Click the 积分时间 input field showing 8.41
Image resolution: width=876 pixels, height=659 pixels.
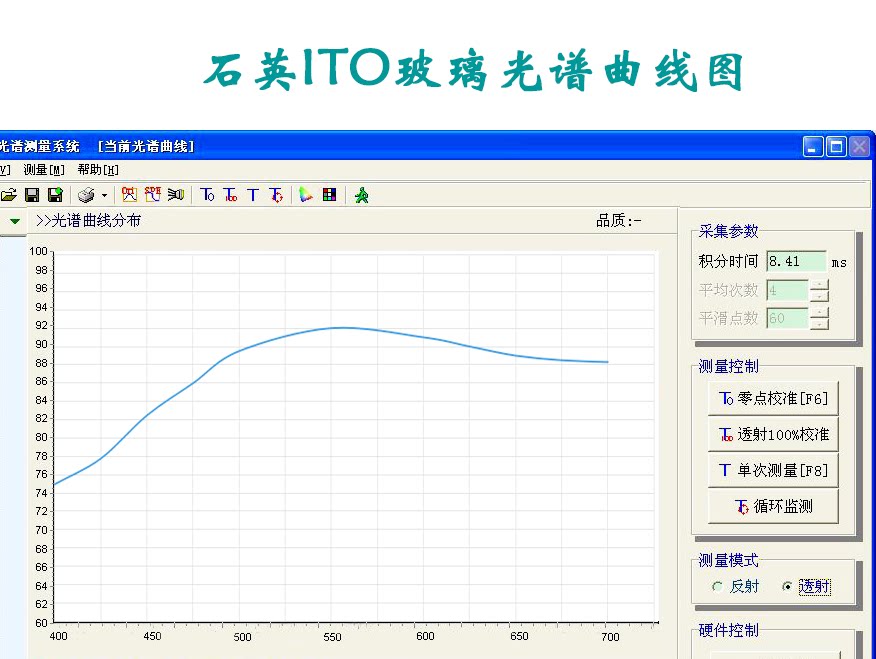tap(796, 261)
